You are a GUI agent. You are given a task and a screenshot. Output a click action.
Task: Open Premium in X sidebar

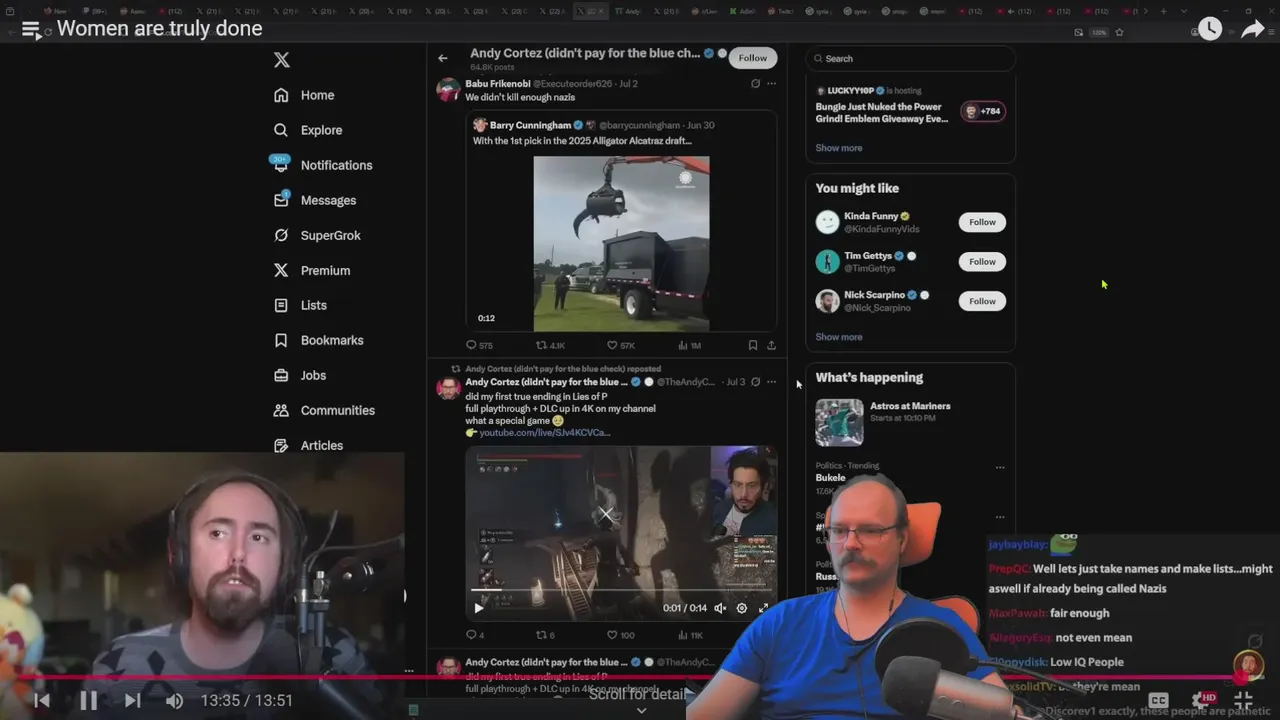312,270
